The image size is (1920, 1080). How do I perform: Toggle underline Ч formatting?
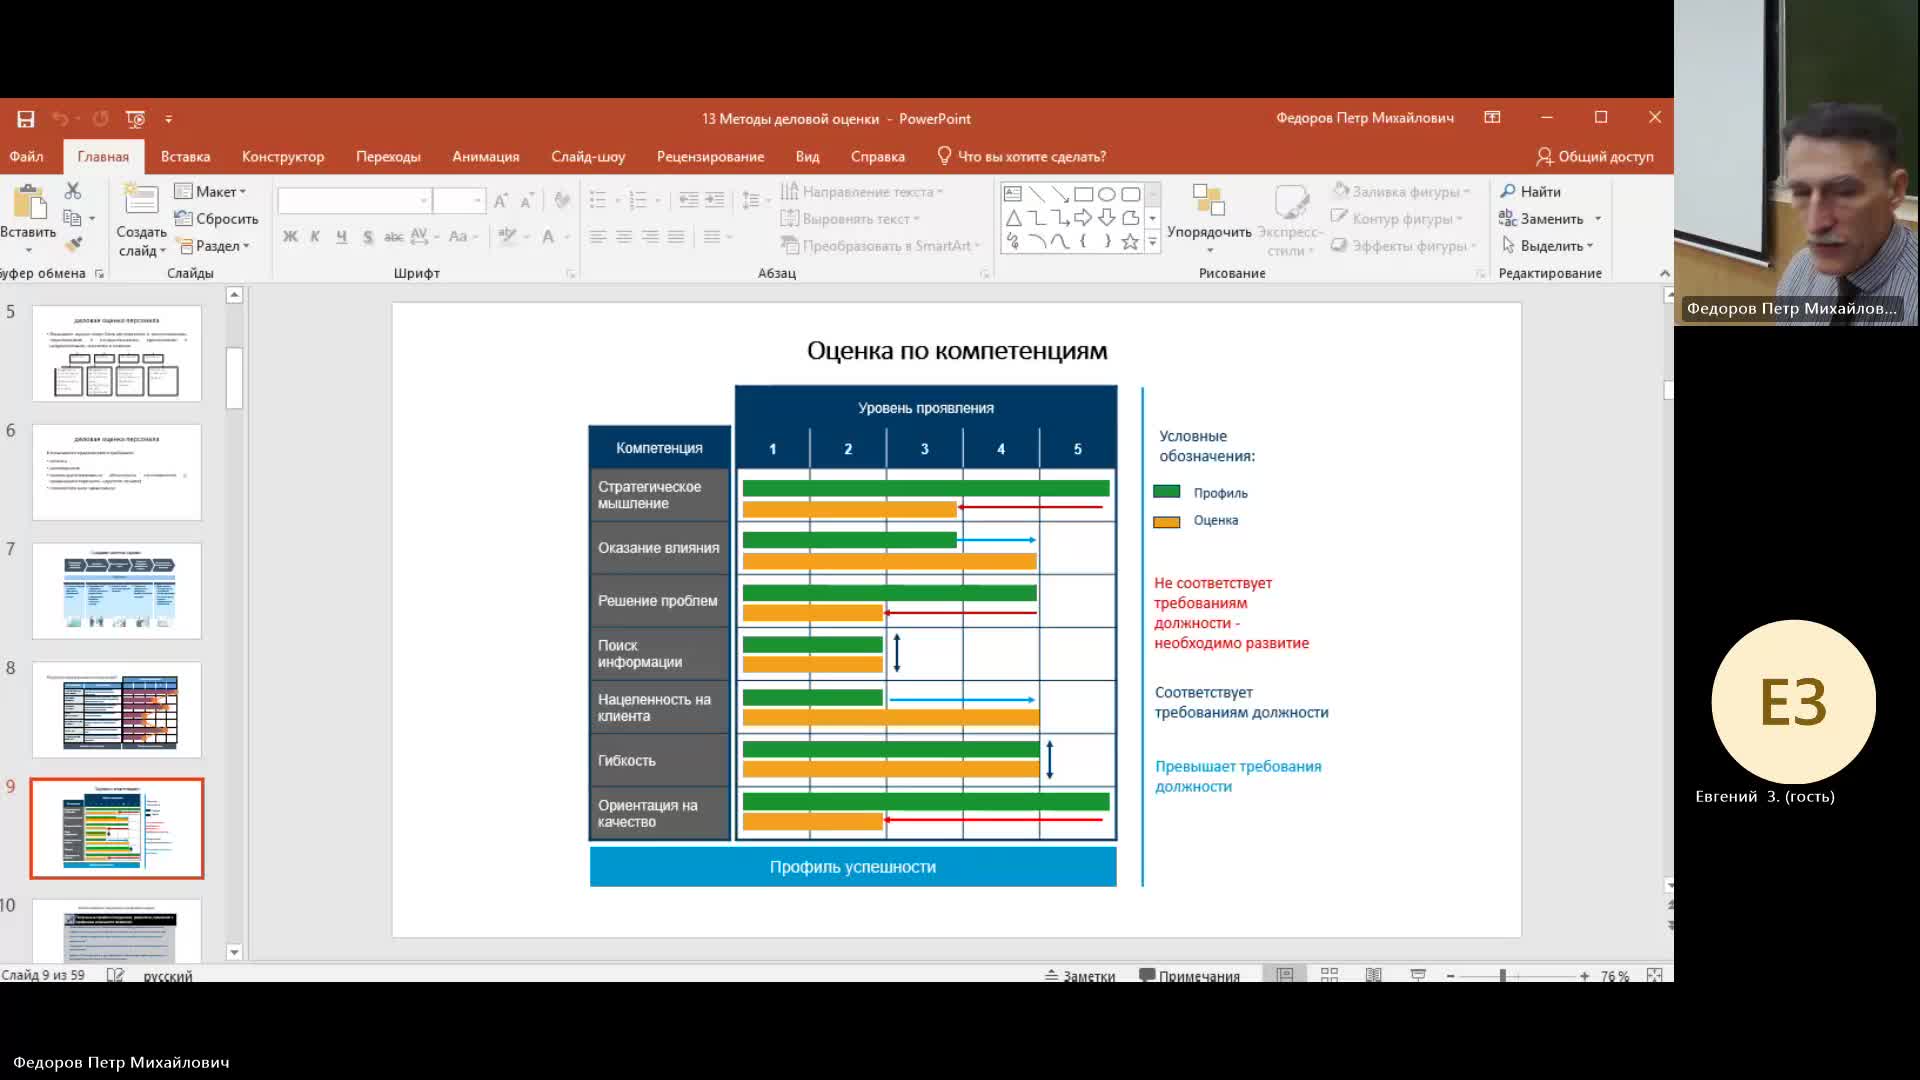coord(341,237)
